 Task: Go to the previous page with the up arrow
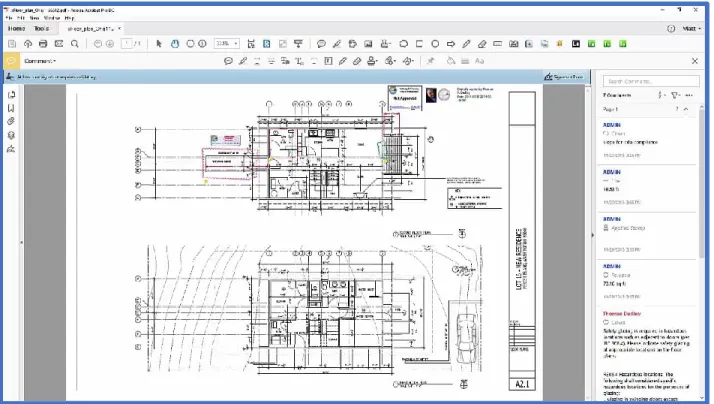tap(97, 44)
